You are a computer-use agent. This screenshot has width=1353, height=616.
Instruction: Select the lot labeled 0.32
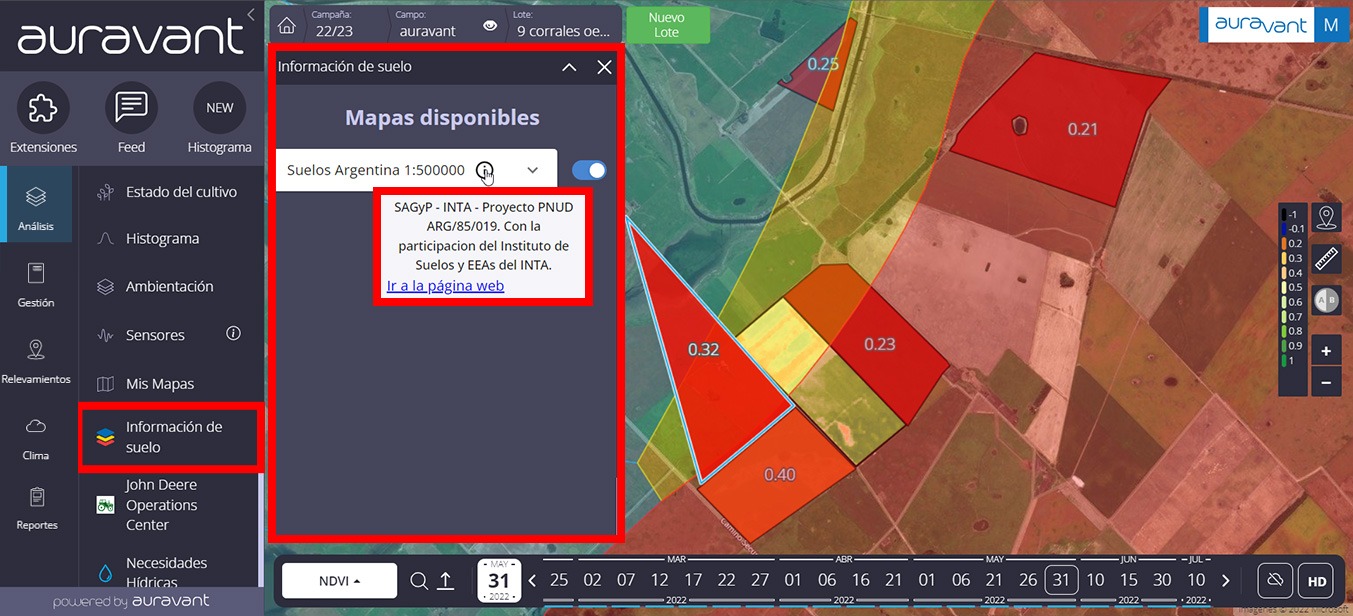[704, 350]
